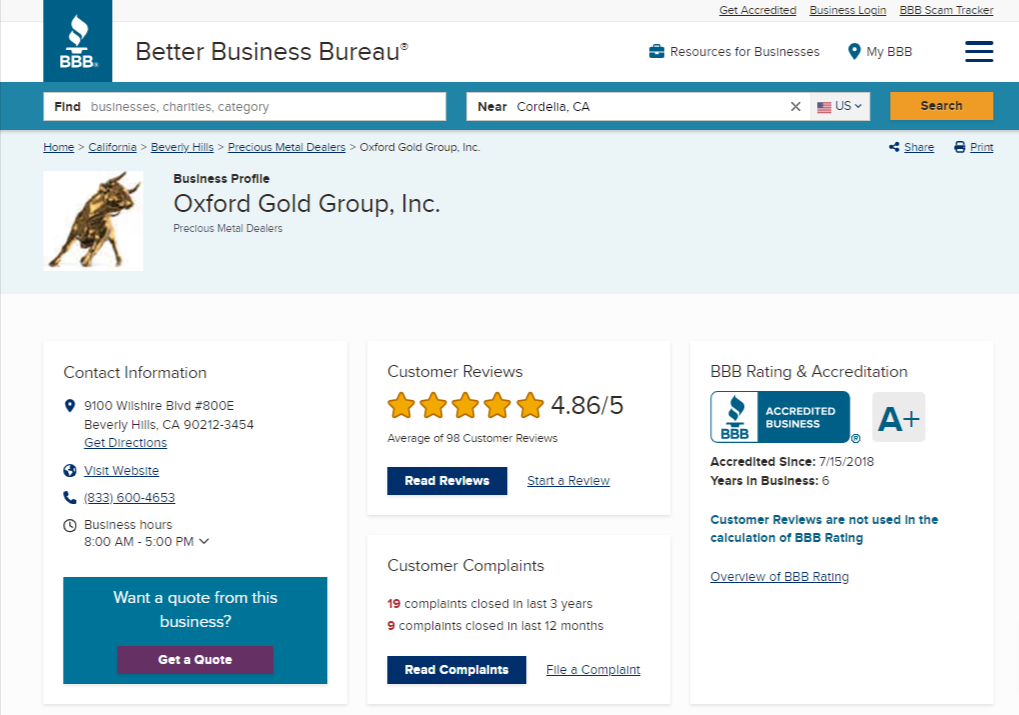The width and height of the screenshot is (1019, 715).
Task: Click the Oxford Gold Group, Inc. heading
Action: coord(307,203)
